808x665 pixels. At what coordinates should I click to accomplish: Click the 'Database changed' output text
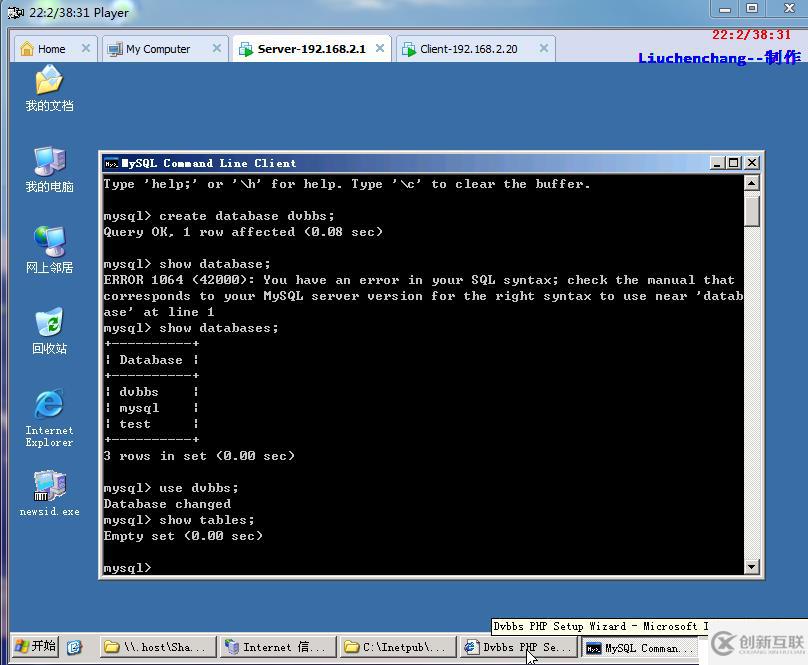pyautogui.click(x=167, y=504)
